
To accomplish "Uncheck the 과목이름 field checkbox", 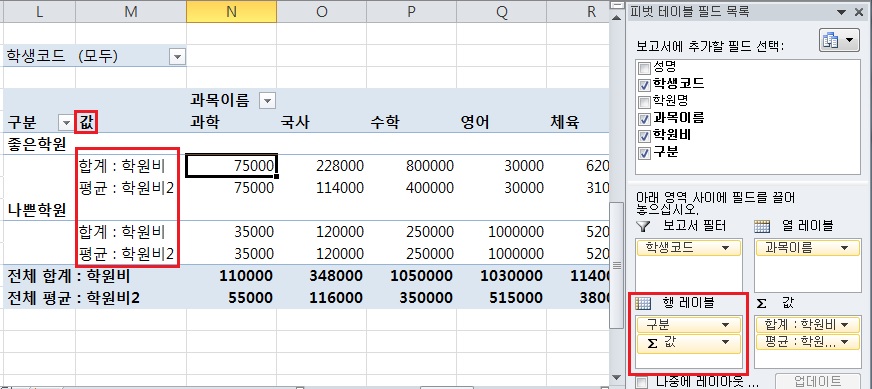I will [645, 119].
